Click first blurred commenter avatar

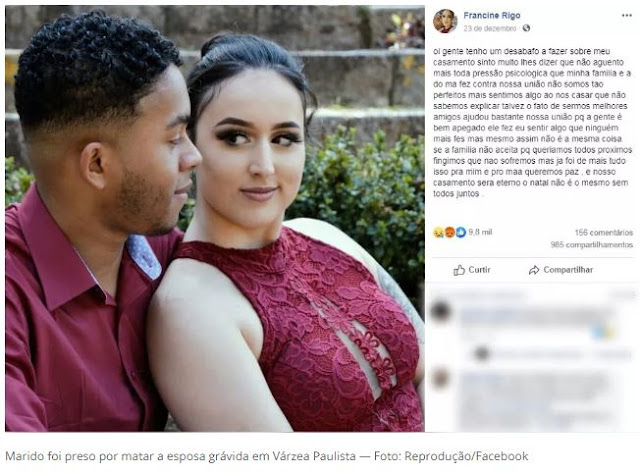point(441,311)
